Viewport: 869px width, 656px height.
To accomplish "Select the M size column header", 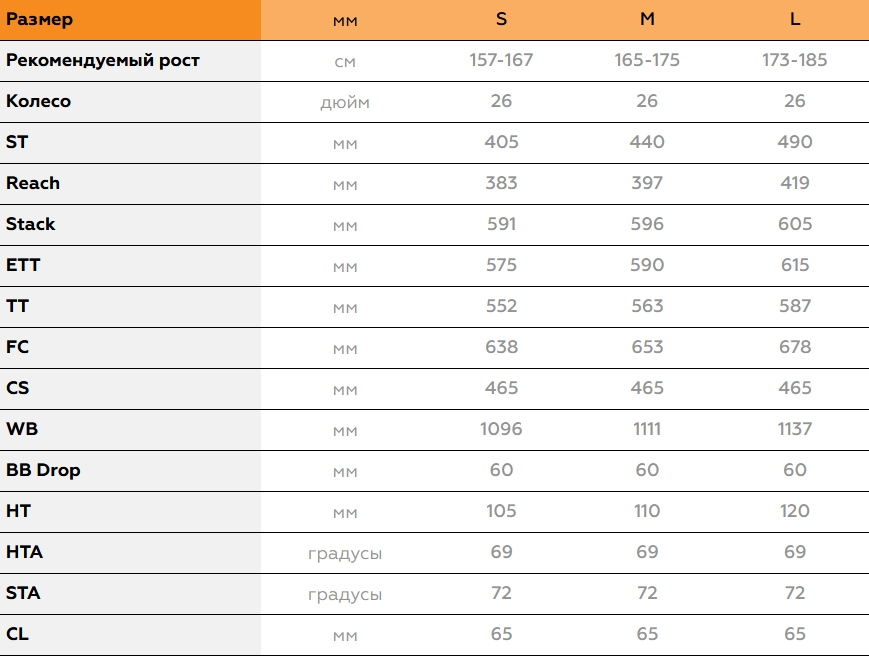I will pos(647,19).
